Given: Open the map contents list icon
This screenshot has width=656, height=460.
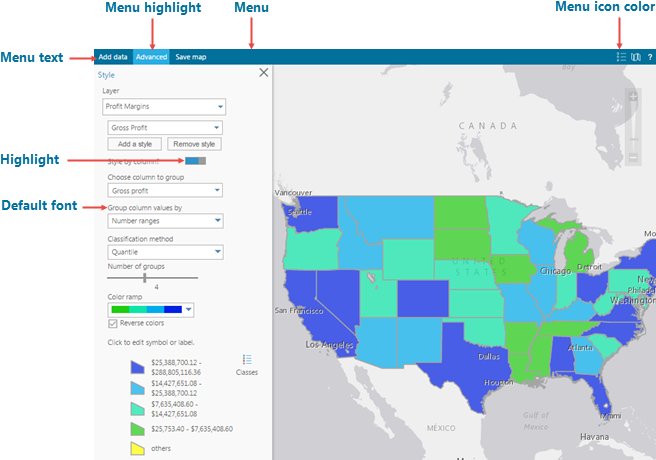Looking at the screenshot, I should [621, 57].
